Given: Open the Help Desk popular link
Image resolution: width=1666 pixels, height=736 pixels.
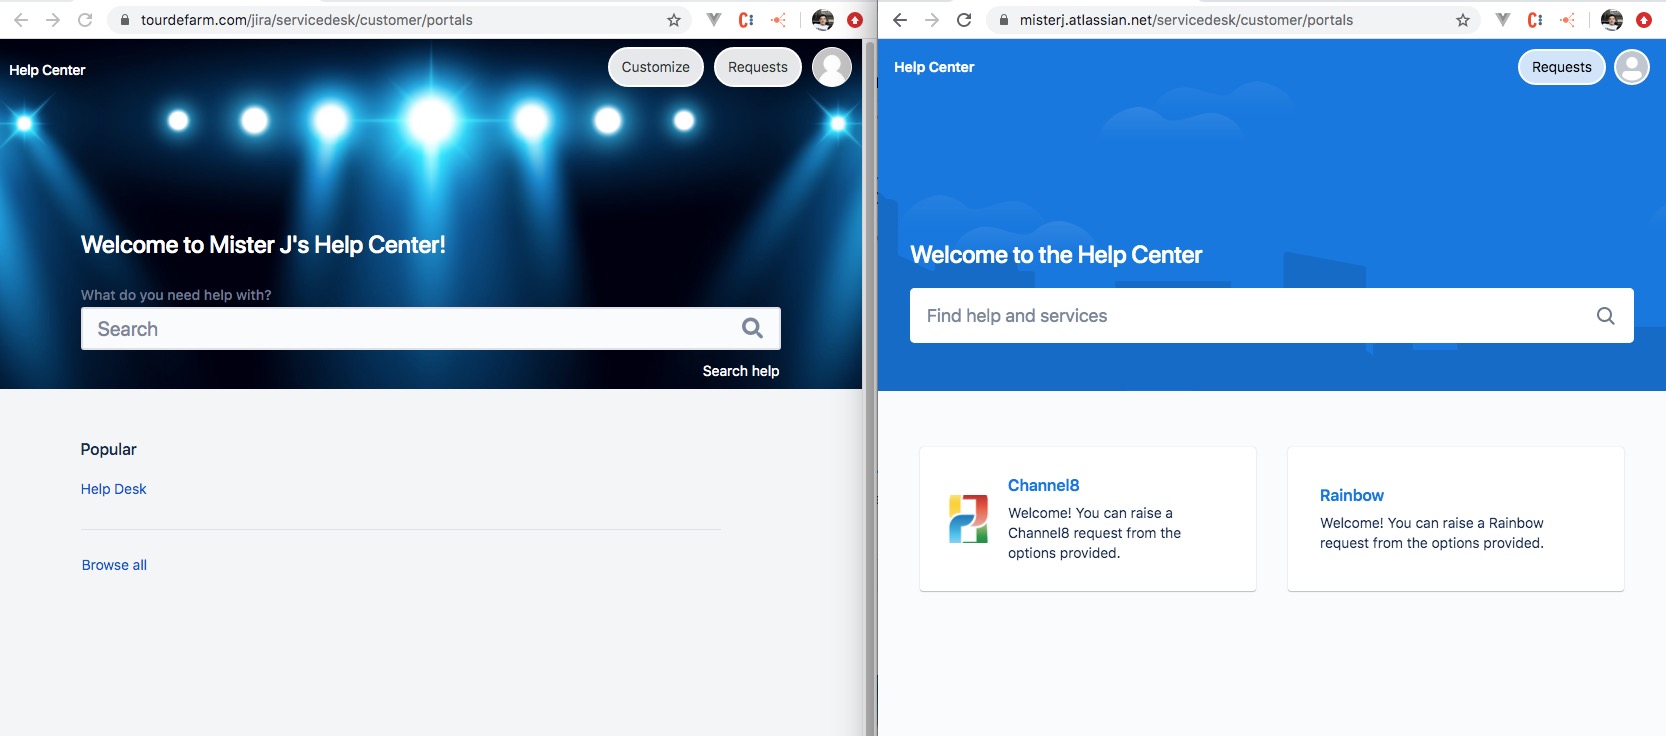Looking at the screenshot, I should click(x=114, y=489).
